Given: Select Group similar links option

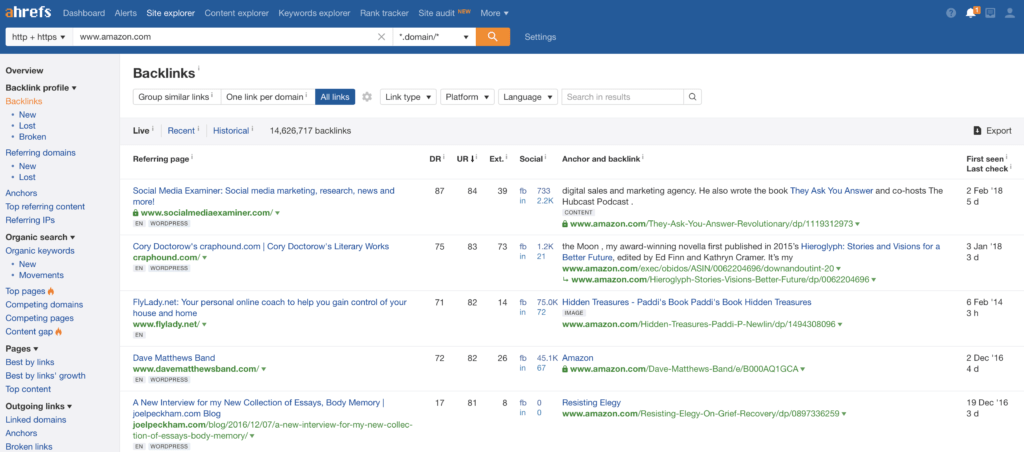Looking at the screenshot, I should (176, 97).
